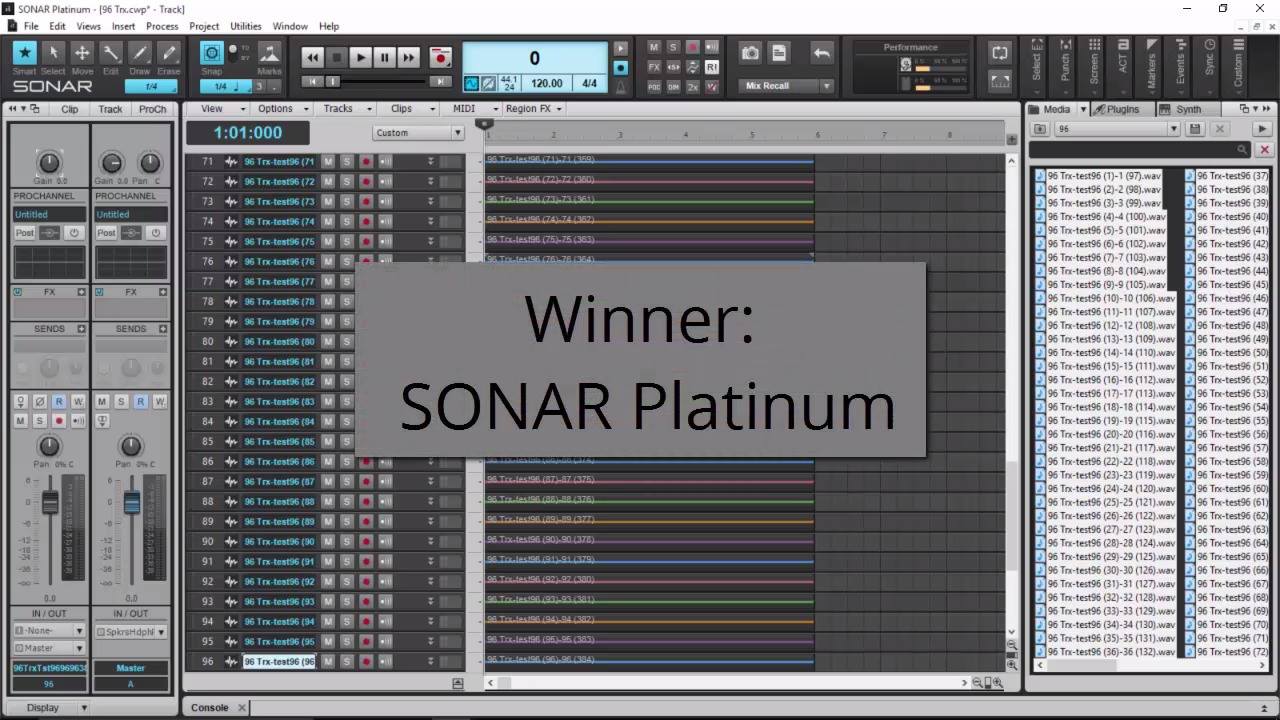The image size is (1280, 720).
Task: Bypass all effects with FX button
Action: (x=654, y=67)
